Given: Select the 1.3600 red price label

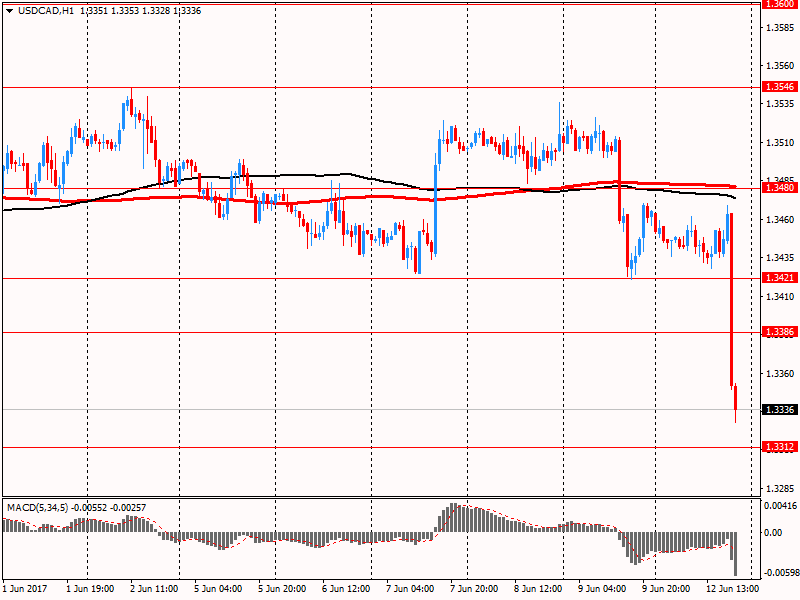Looking at the screenshot, I should [781, 4].
